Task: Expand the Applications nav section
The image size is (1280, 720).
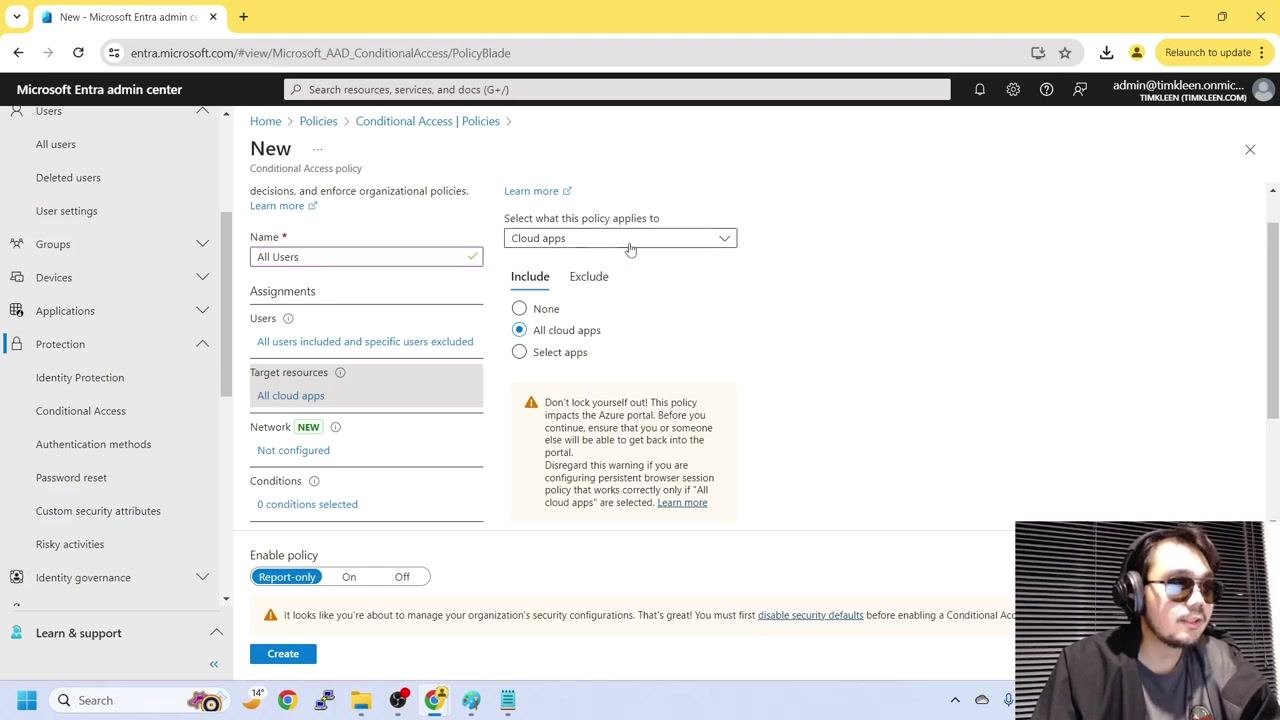Action: point(202,311)
